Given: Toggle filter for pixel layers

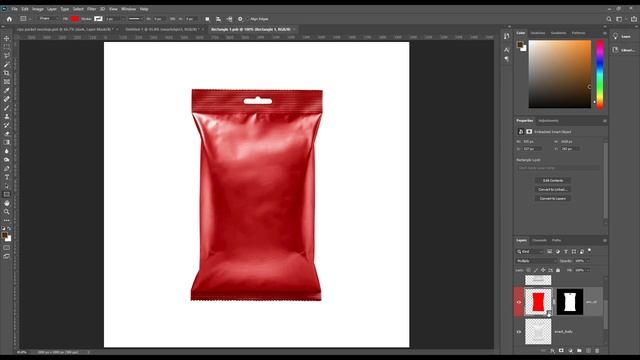Looking at the screenshot, I should 549,251.
